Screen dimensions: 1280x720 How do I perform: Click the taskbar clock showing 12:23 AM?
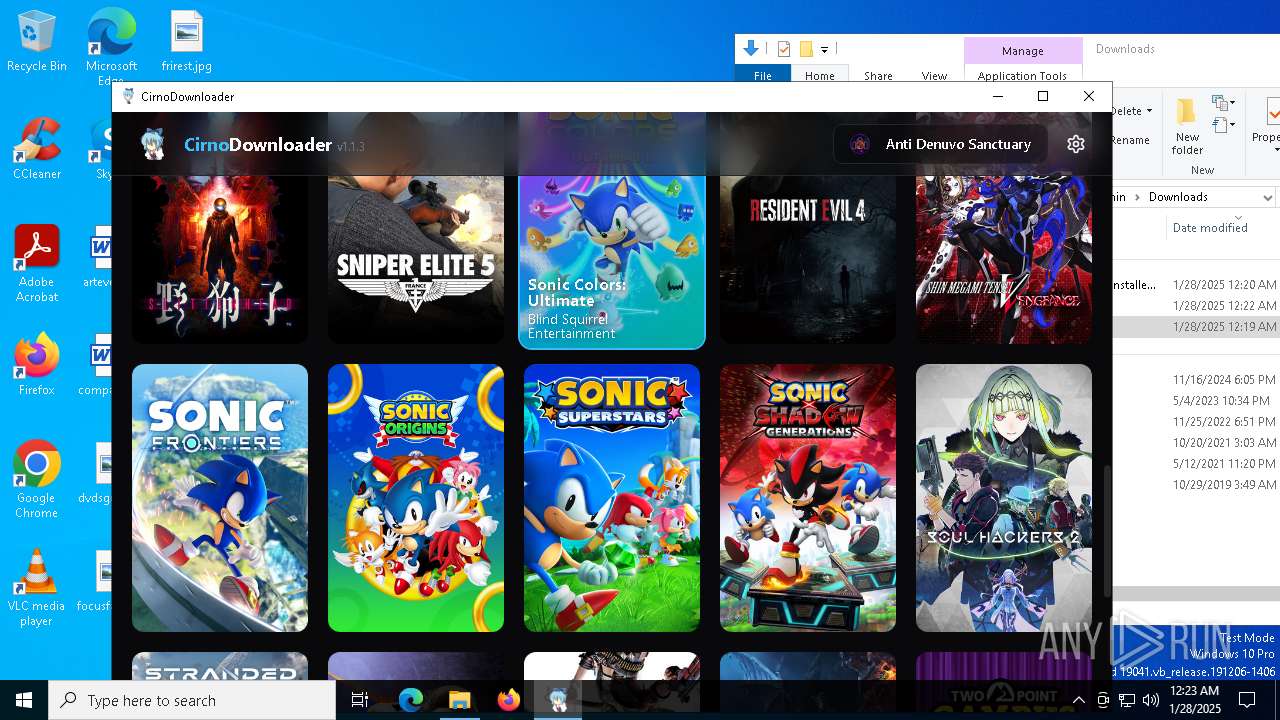1194,700
